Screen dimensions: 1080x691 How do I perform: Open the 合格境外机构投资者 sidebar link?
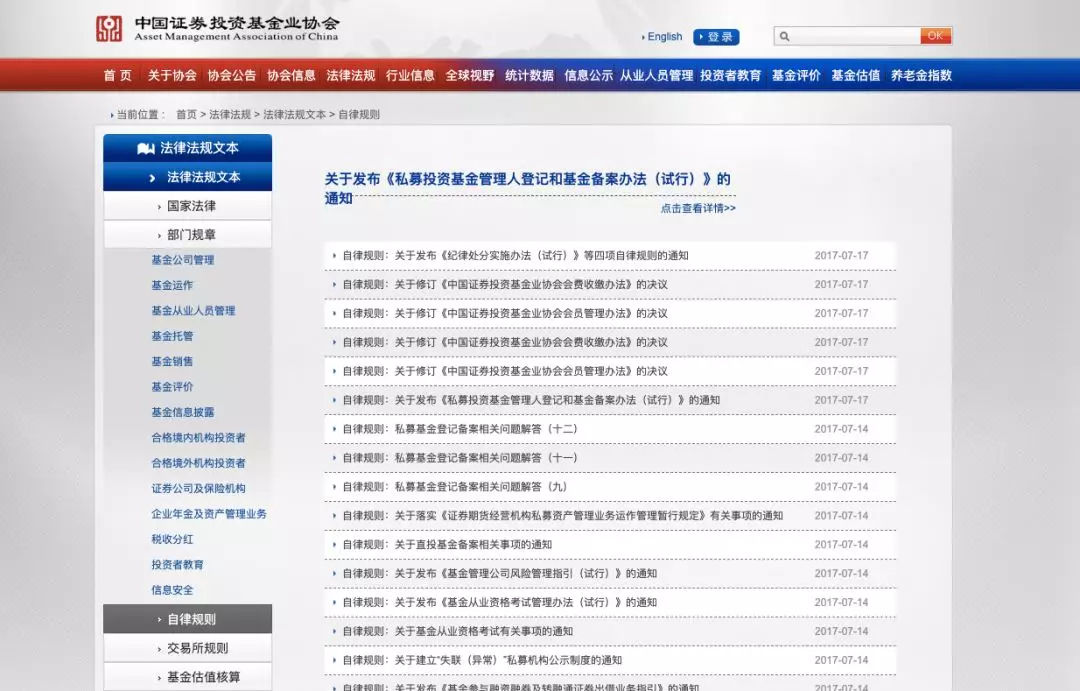pos(198,464)
